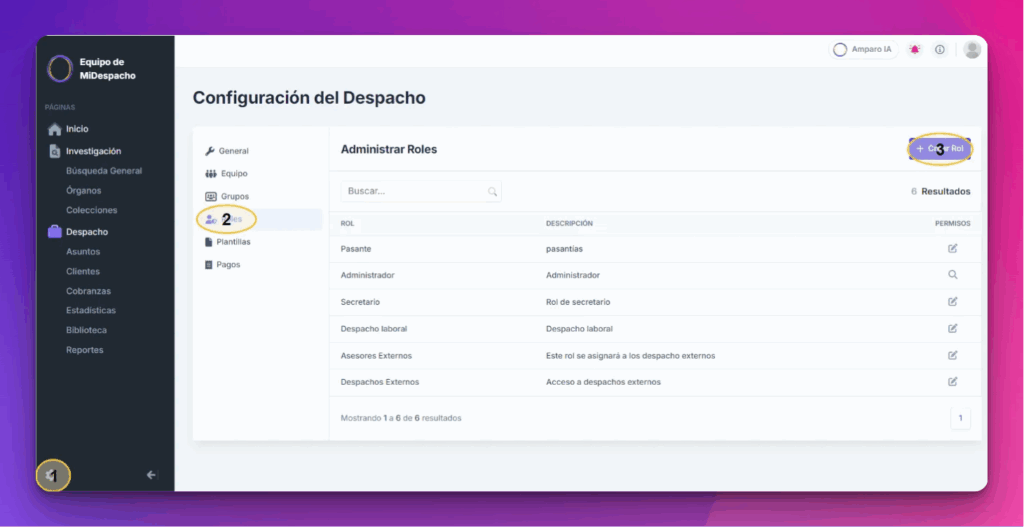Open the Amparo IA assistant button

pos(863,50)
